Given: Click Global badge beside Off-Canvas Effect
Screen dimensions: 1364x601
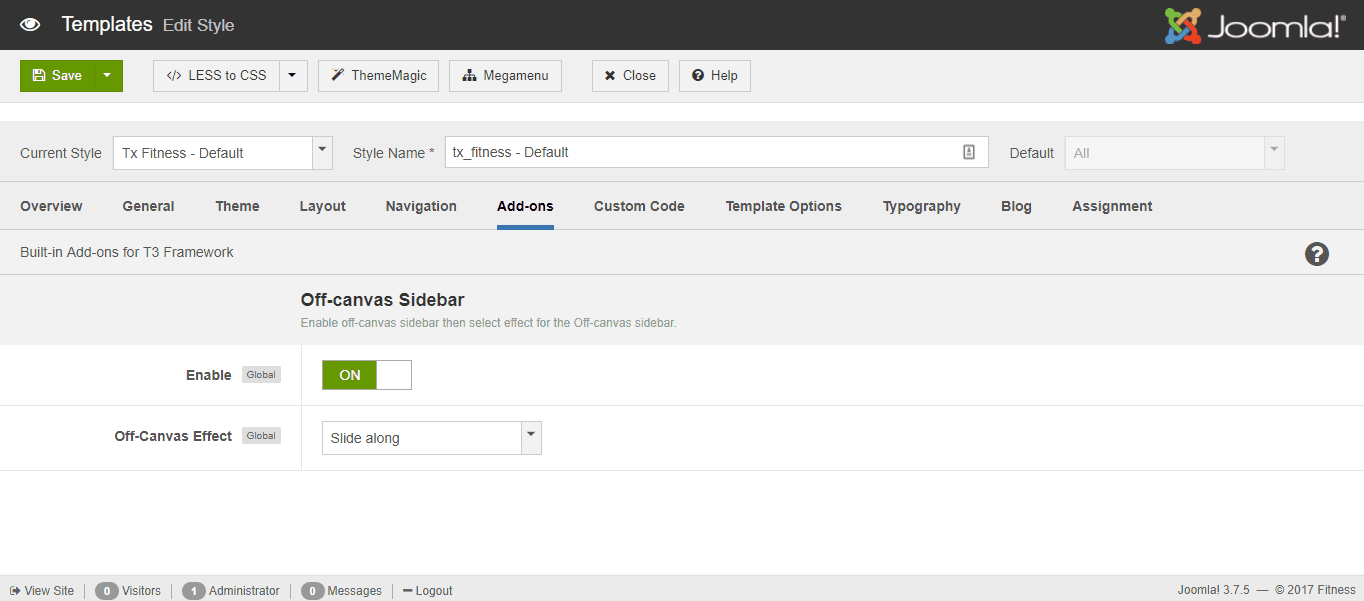Looking at the screenshot, I should coord(261,436).
